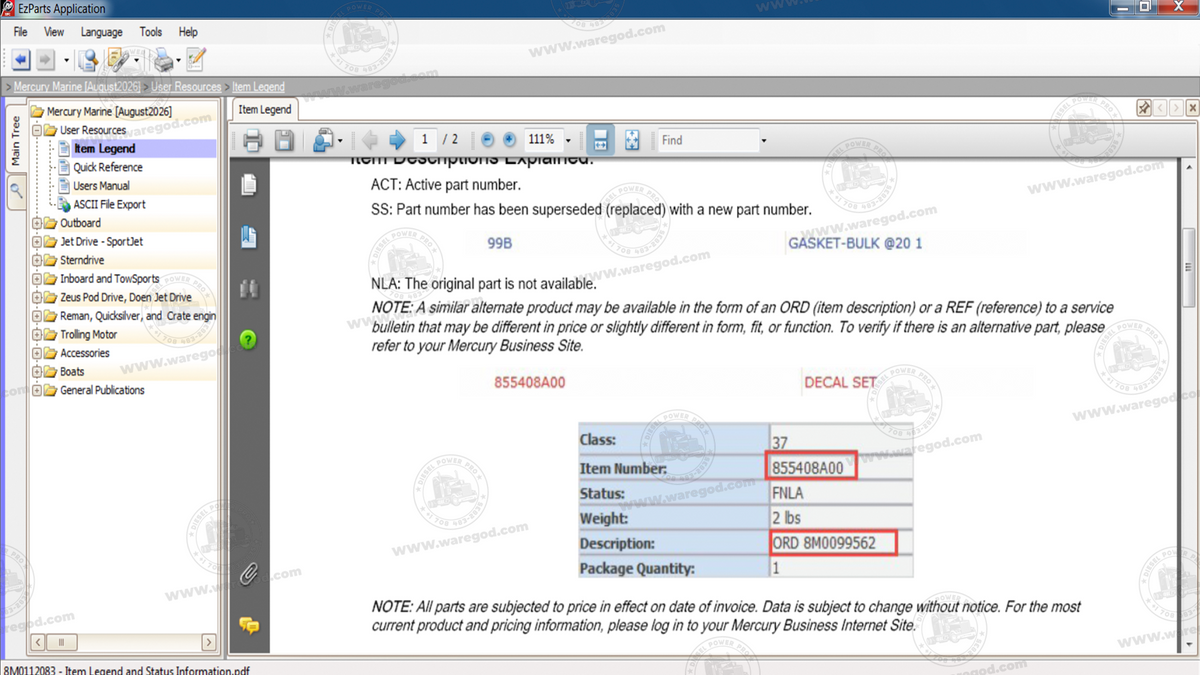The width and height of the screenshot is (1200, 675).
Task: Open the View menu
Action: coord(54,32)
